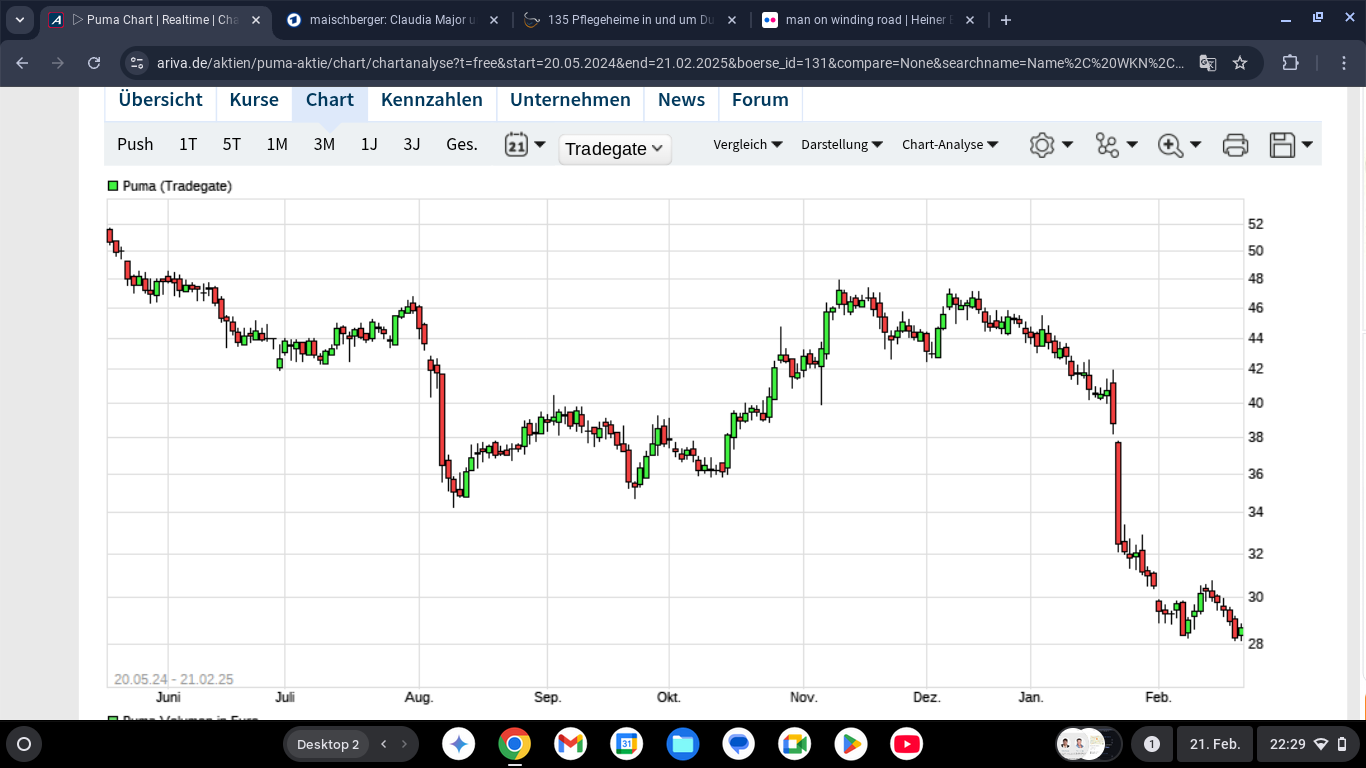Click the save diskette icon
This screenshot has width=1366, height=768.
point(1282,145)
